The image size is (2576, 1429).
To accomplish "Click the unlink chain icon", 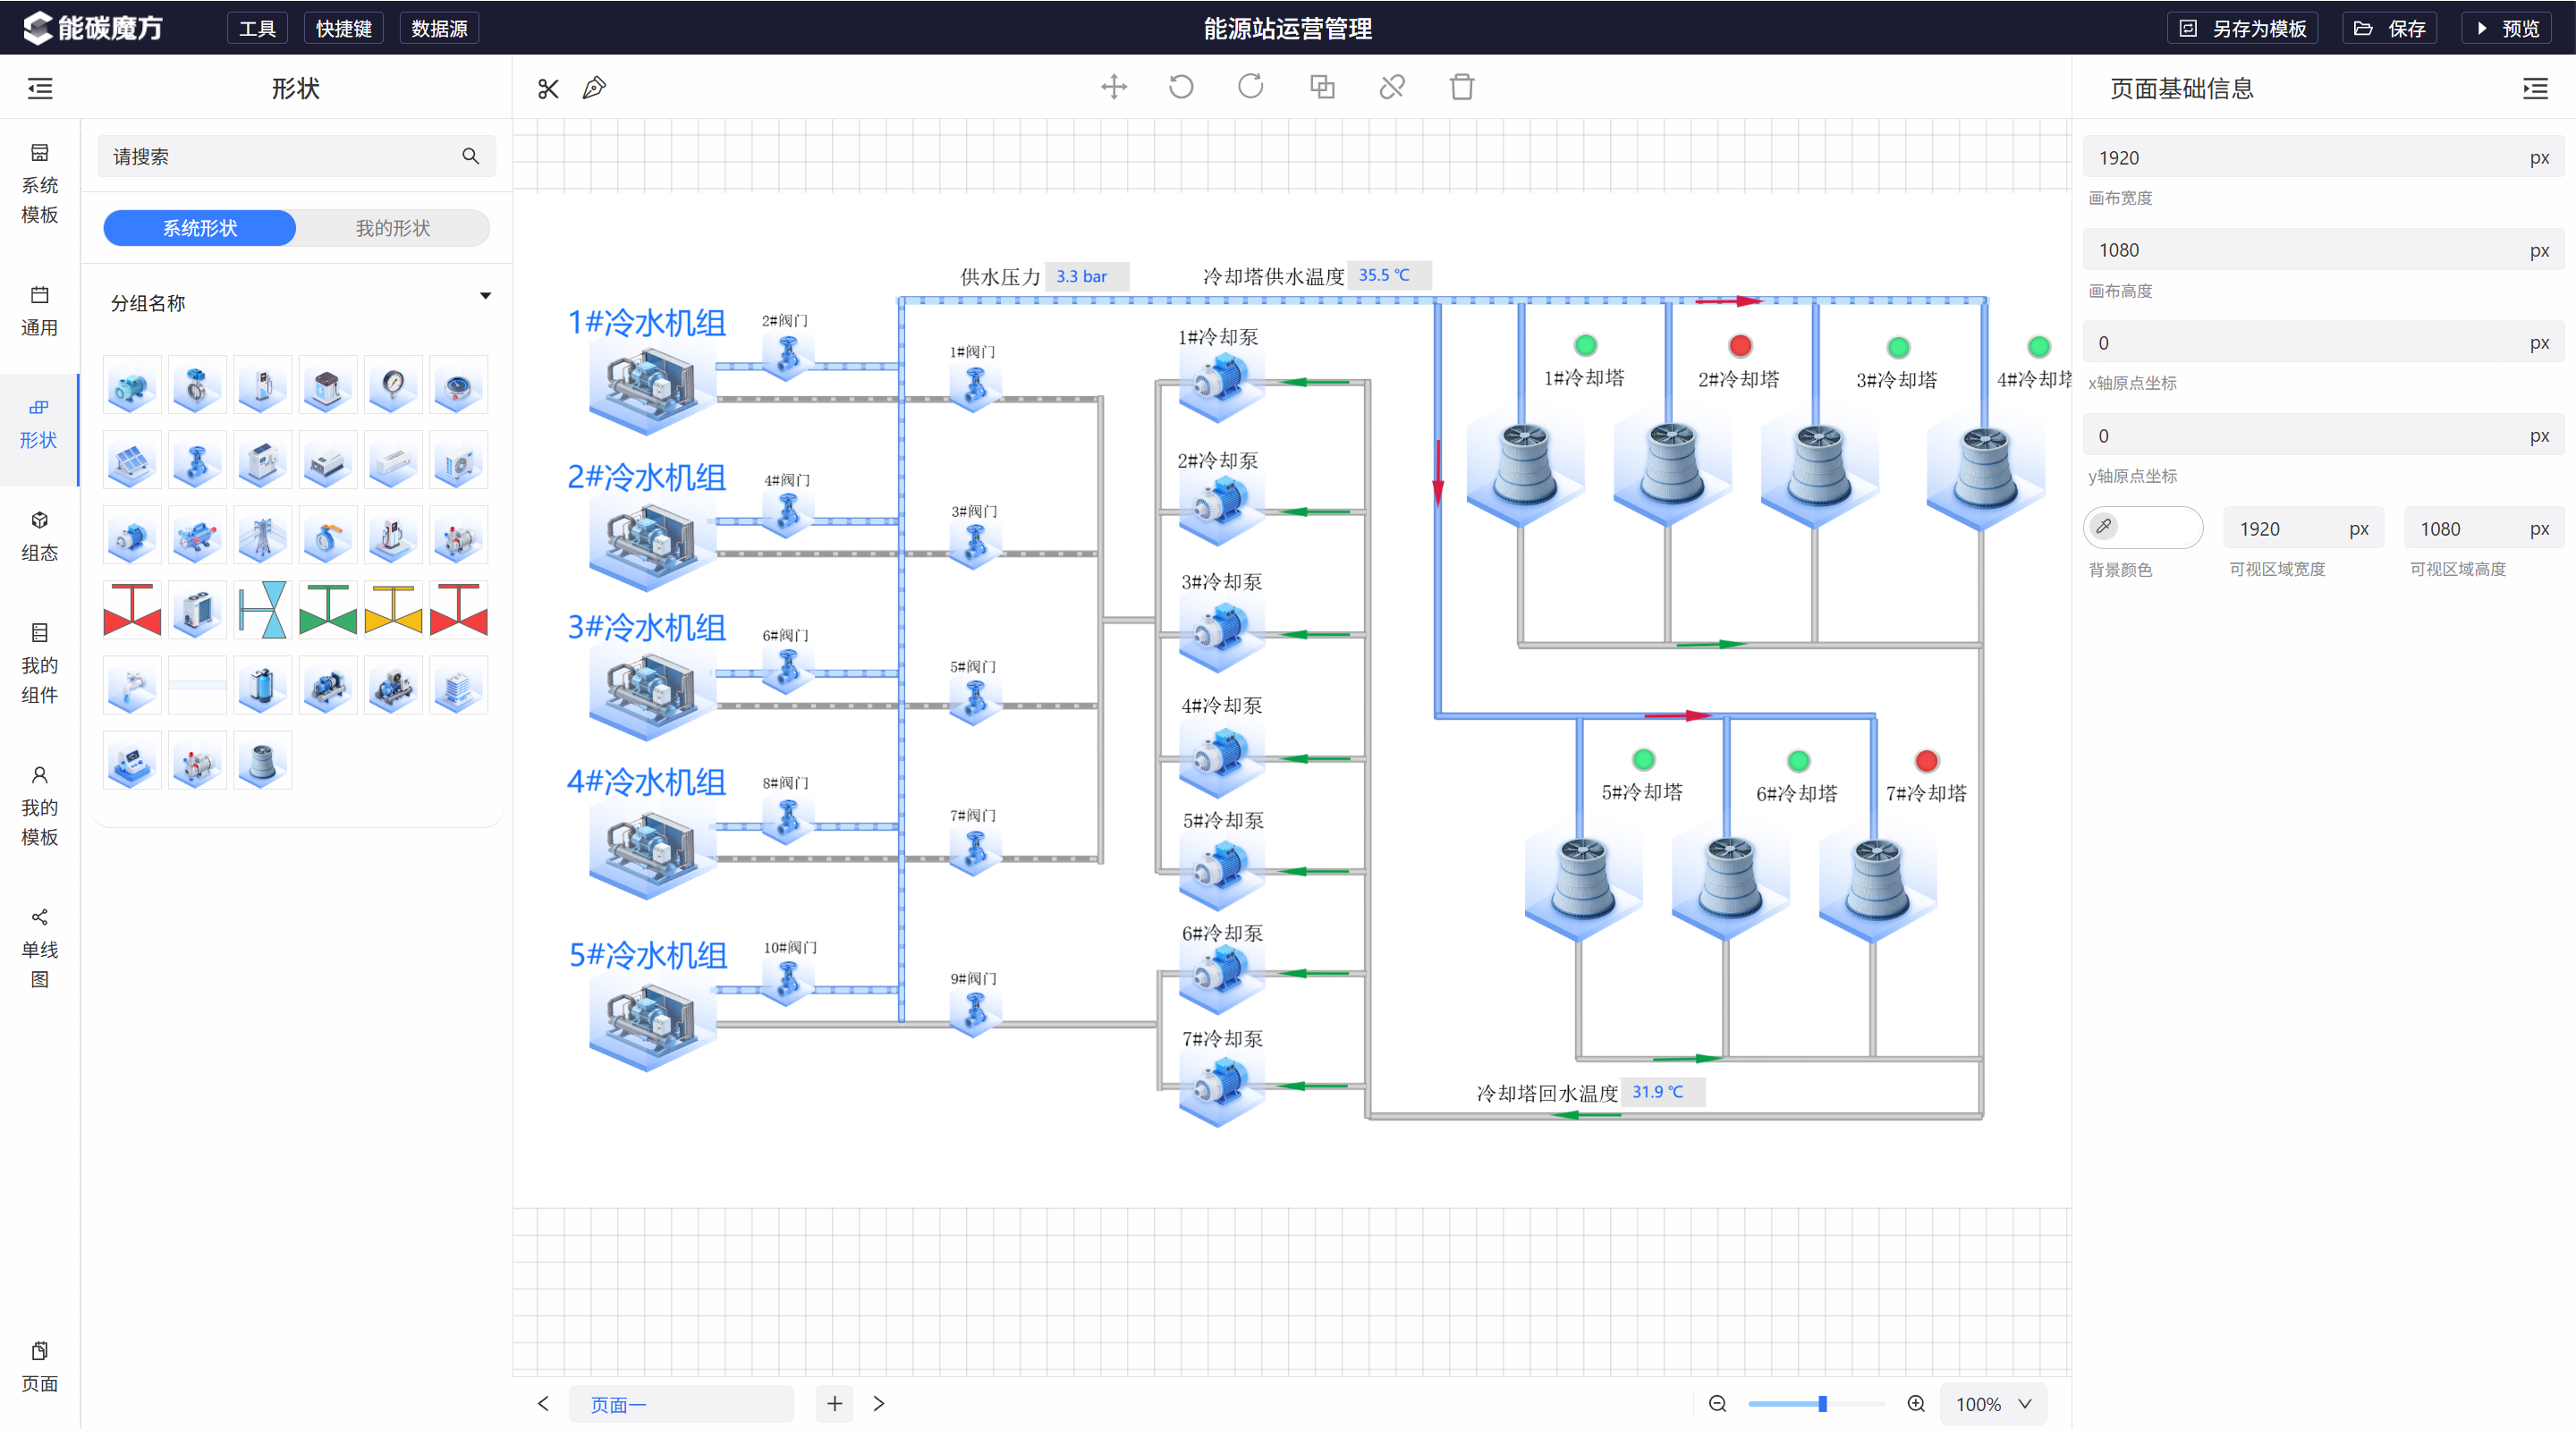I will [1392, 87].
